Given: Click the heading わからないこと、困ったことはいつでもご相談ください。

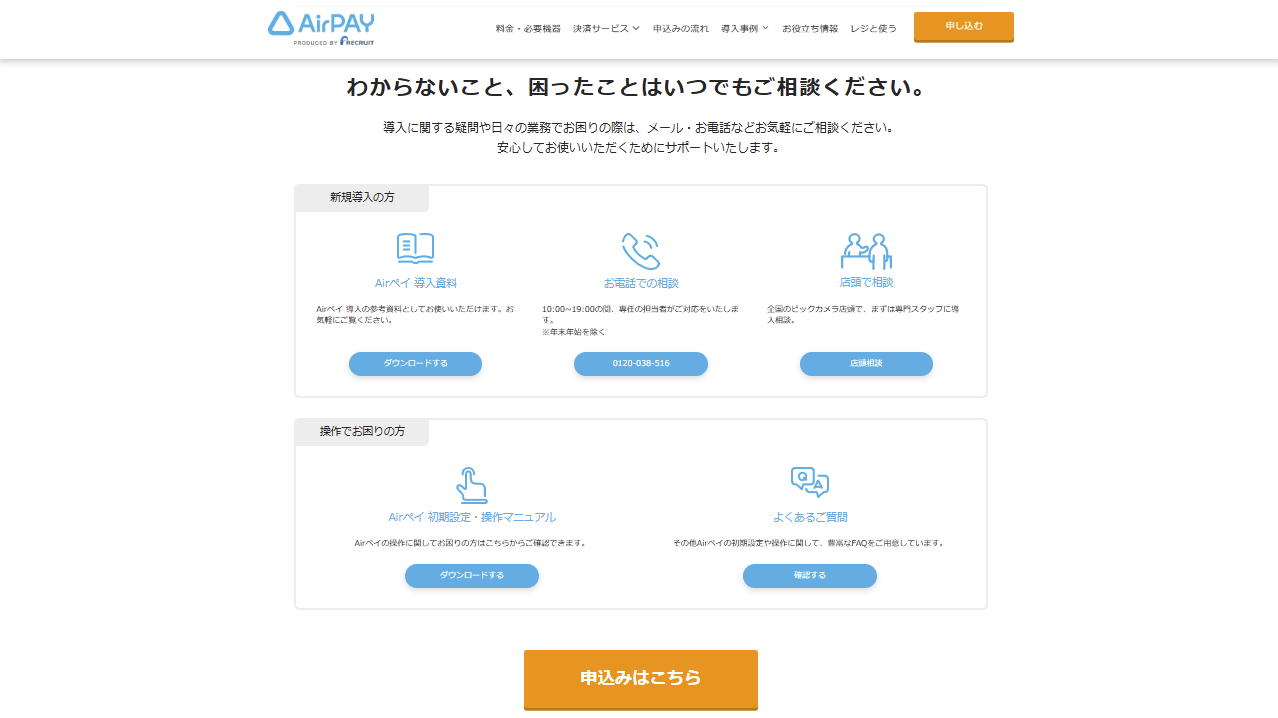Looking at the screenshot, I should click(639, 87).
